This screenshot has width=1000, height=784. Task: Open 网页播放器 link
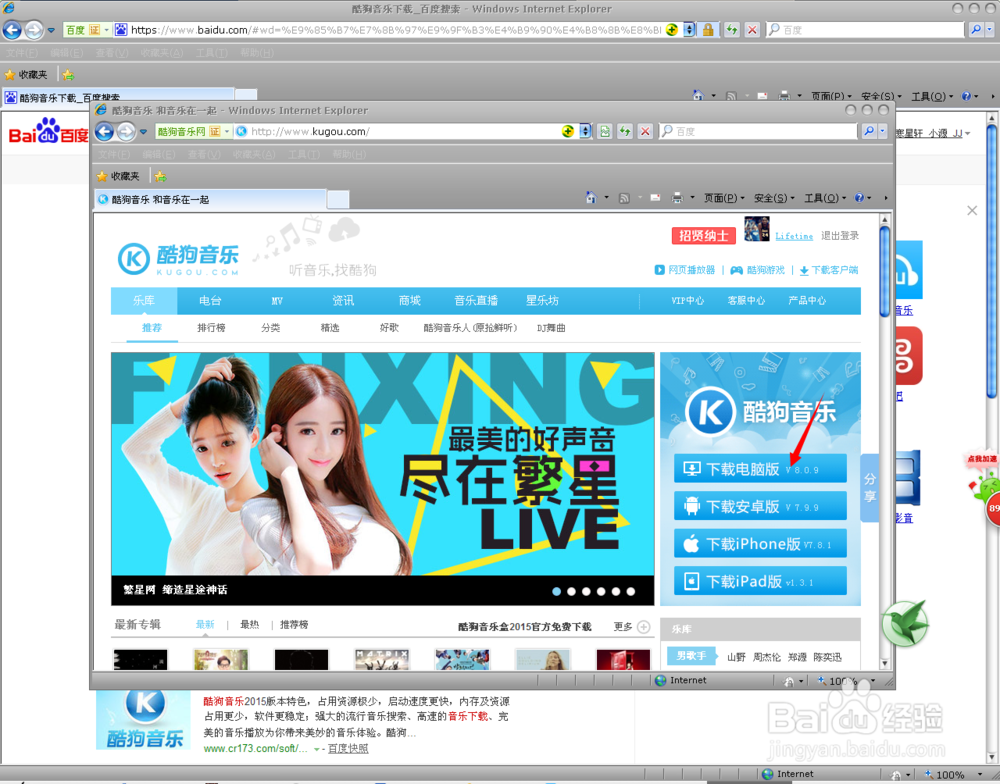click(x=685, y=270)
